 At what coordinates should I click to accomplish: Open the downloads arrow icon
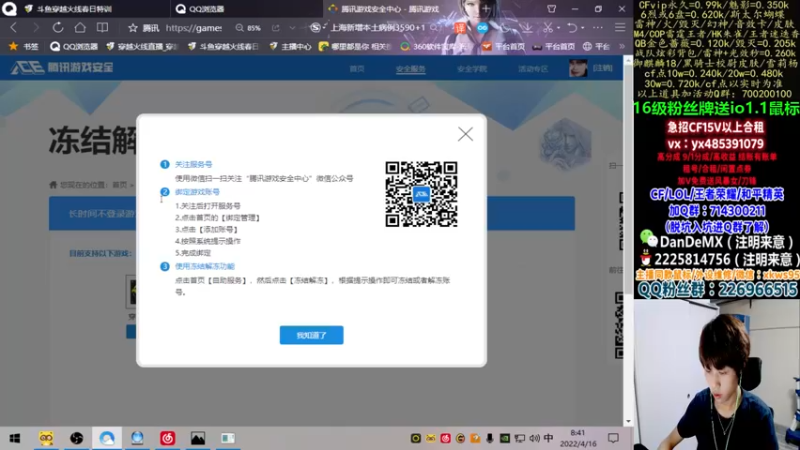pos(527,28)
